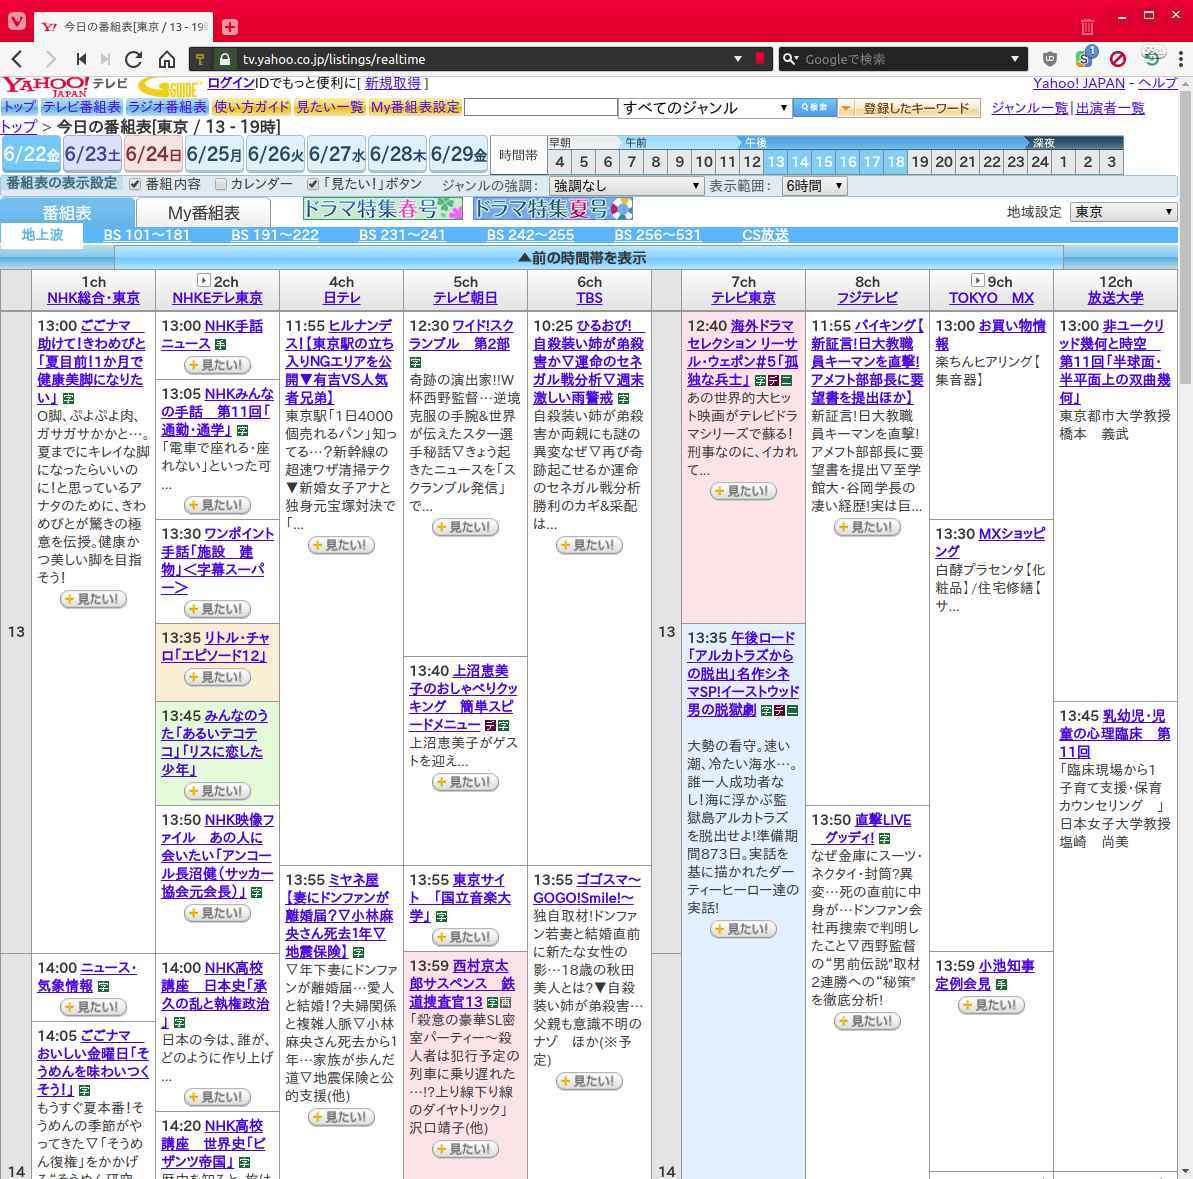Reload the page

(x=134, y=59)
